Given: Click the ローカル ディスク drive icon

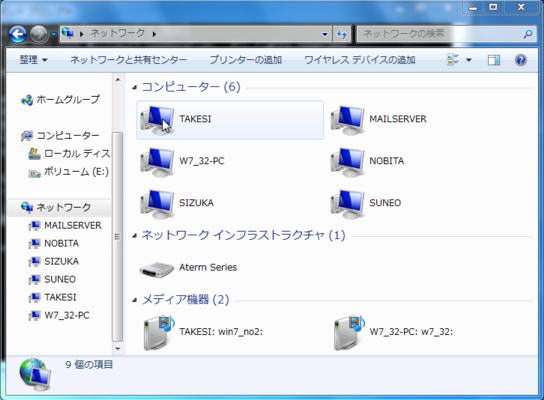Looking at the screenshot, I should pos(34,154).
